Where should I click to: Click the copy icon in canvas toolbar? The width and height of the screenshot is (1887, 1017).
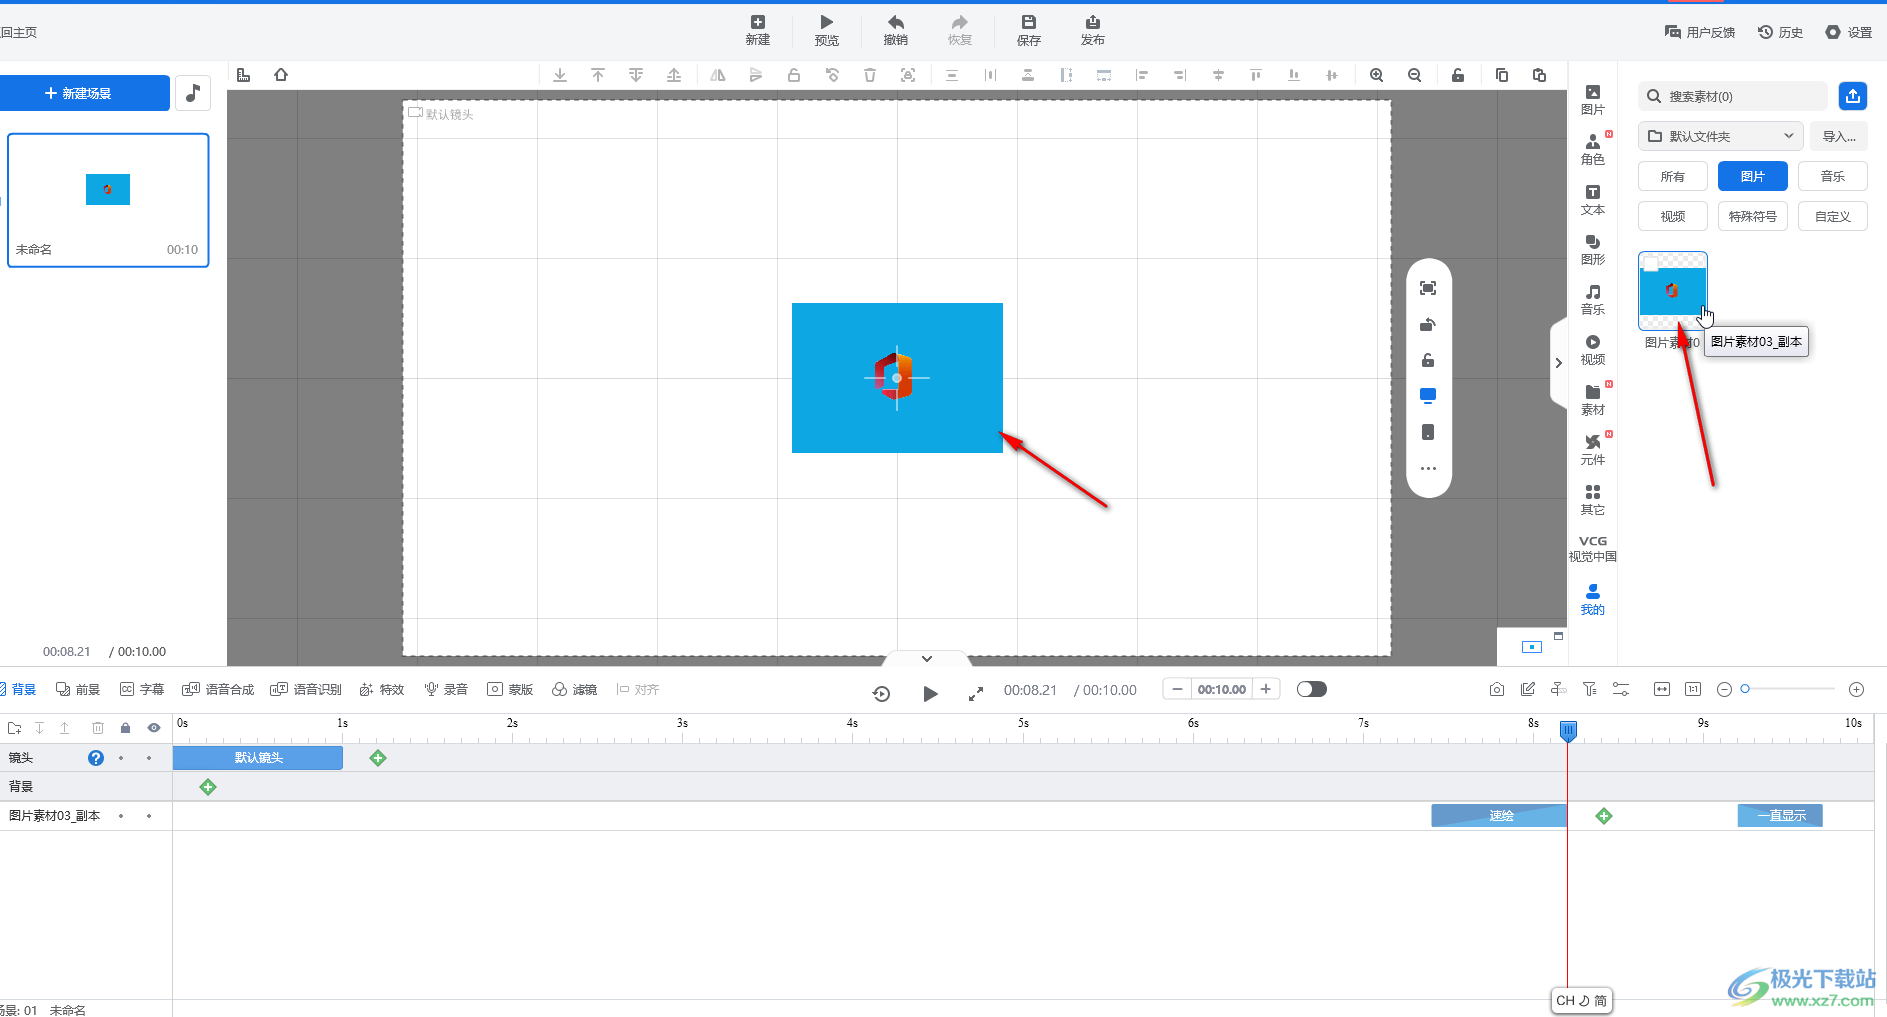pos(1502,75)
